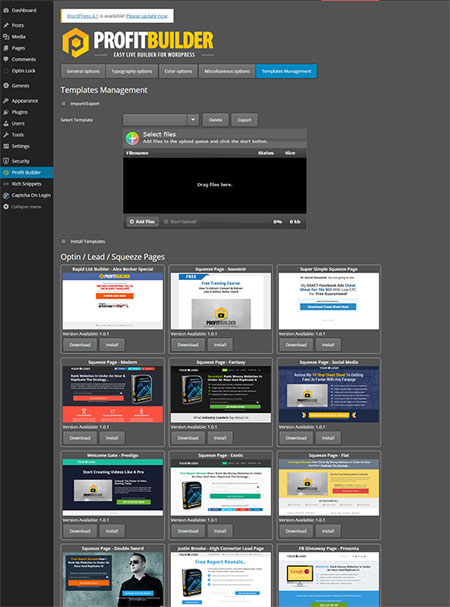450x607 pixels.
Task: Open the Squeeze Page - Social Media thumbnail
Action: click(329, 394)
